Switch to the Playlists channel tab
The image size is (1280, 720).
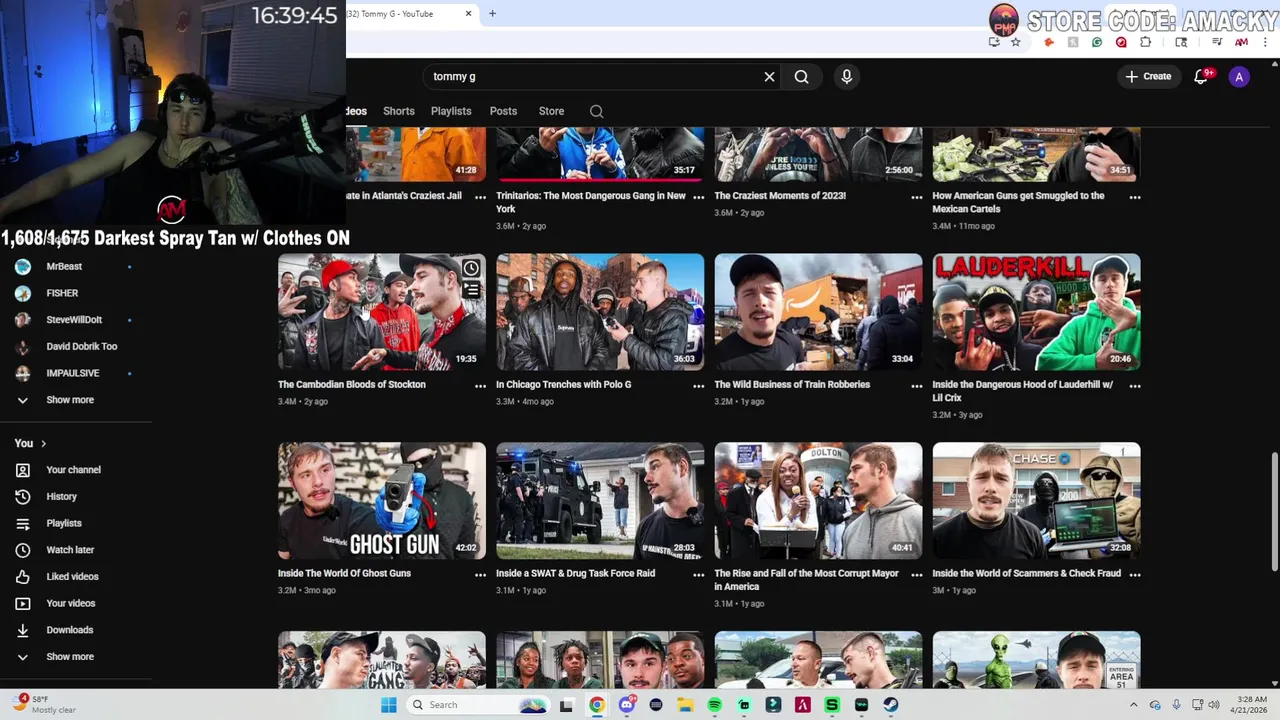click(x=451, y=111)
